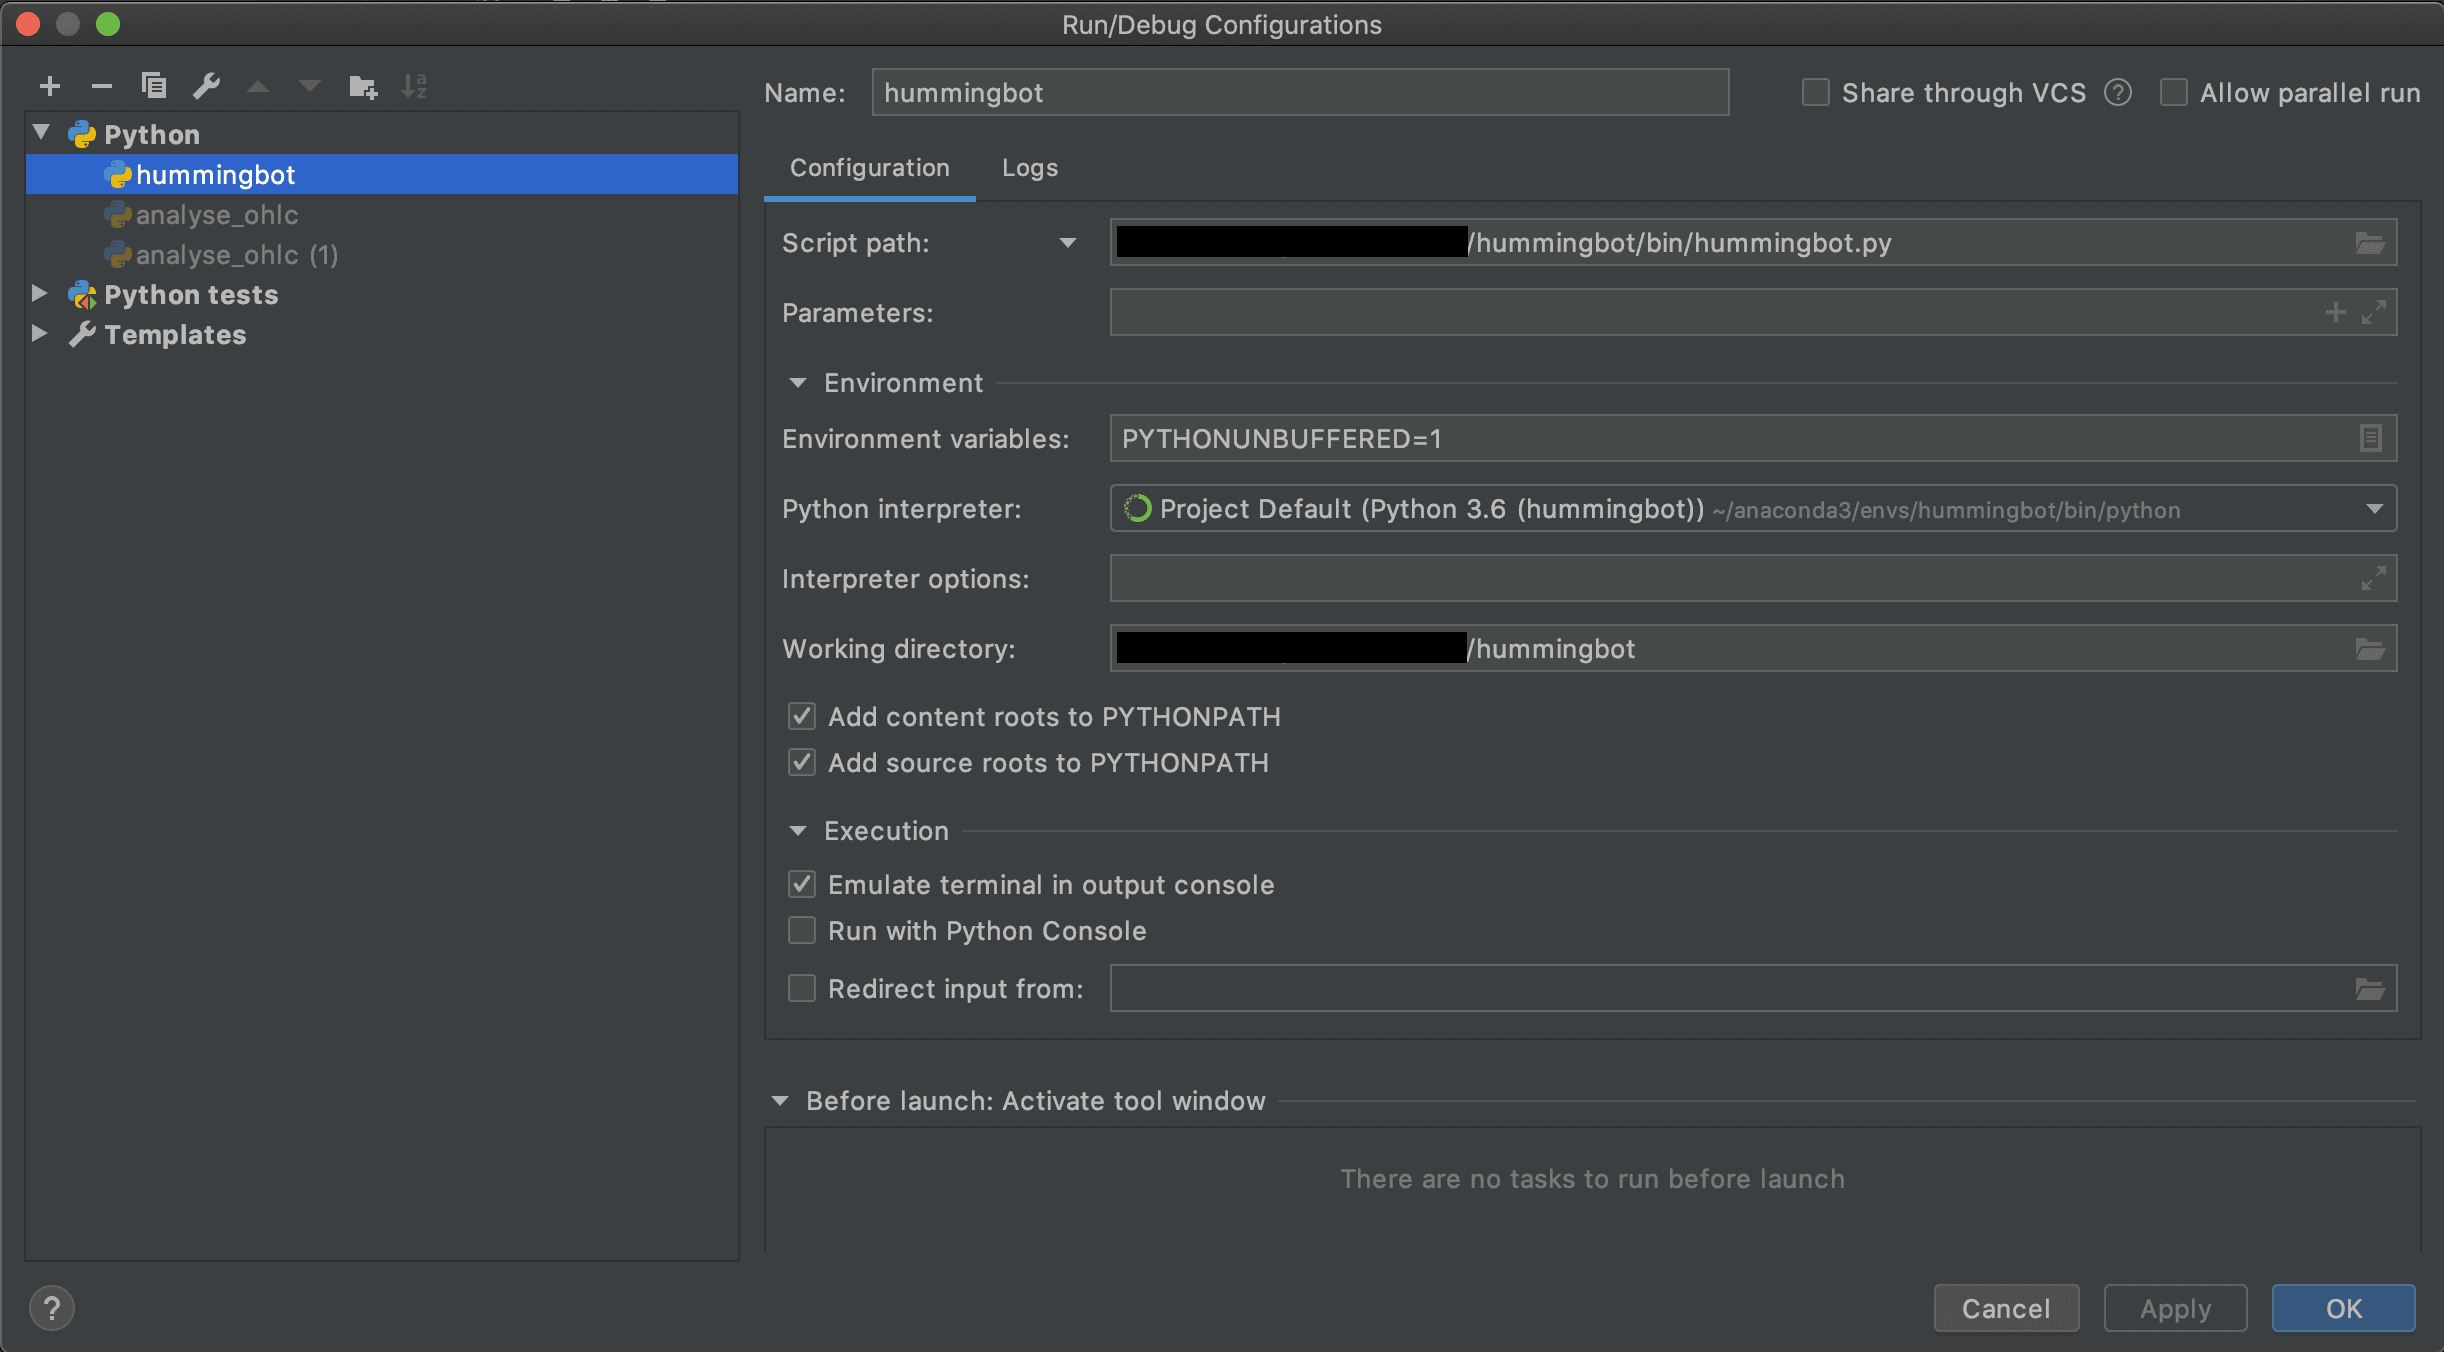Open Script path type dropdown arrow
Viewport: 2444px width, 1352px height.
point(1068,243)
